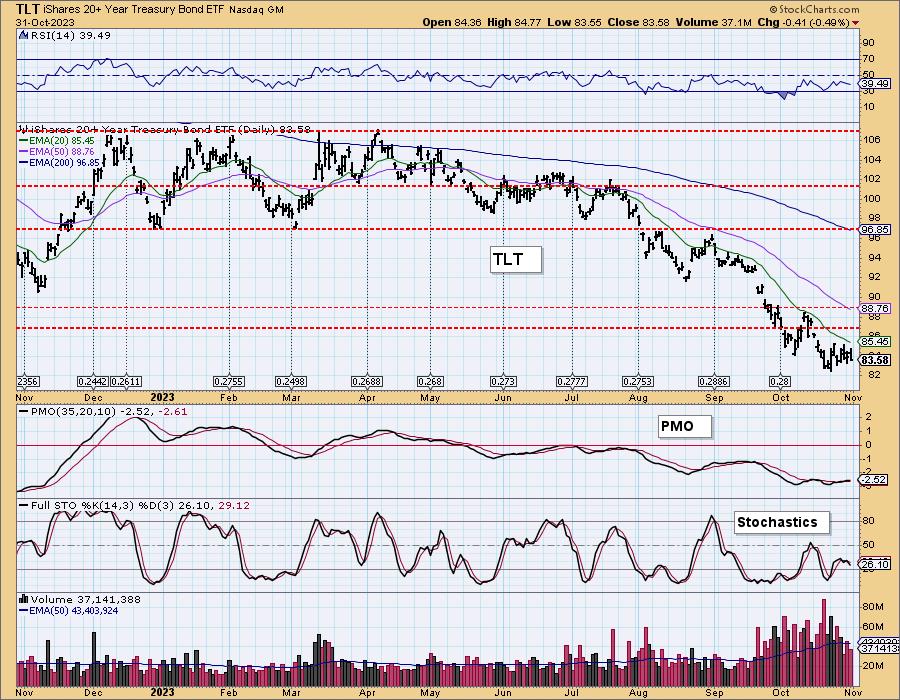
Task: Click the iShares 20+ Year Treasury Bond ETF header title
Action: 134,10
